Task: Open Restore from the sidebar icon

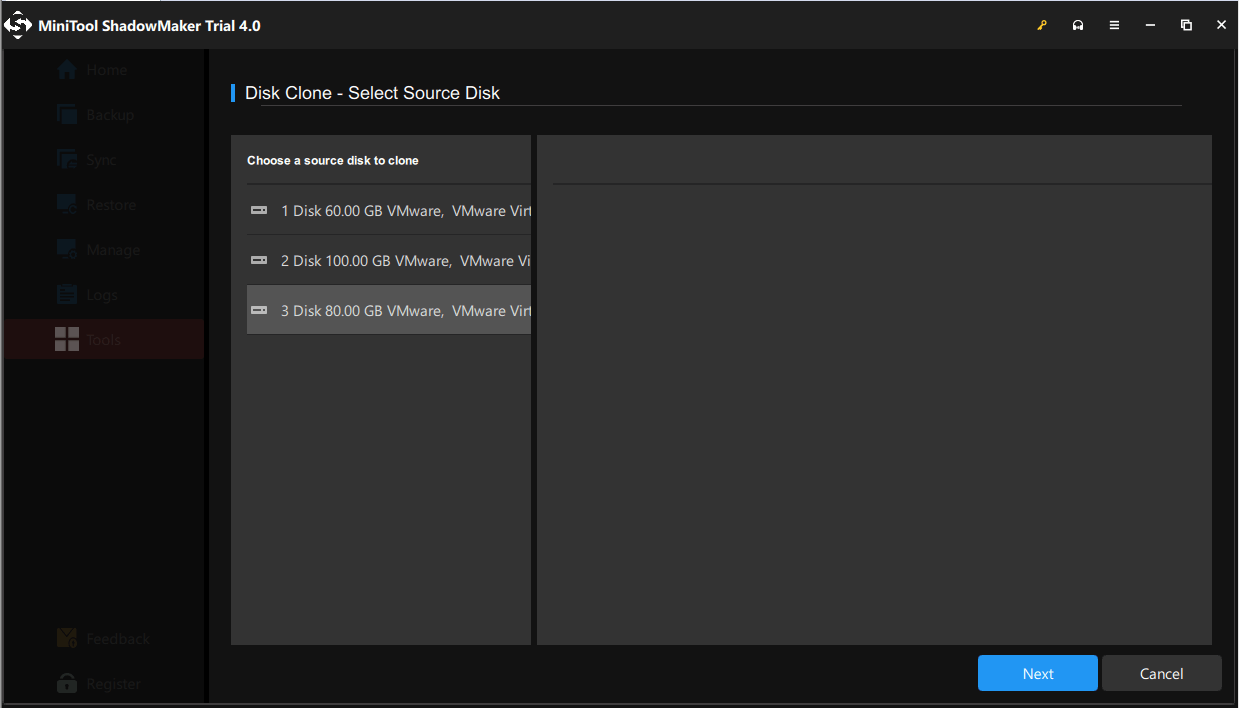Action: tap(68, 204)
